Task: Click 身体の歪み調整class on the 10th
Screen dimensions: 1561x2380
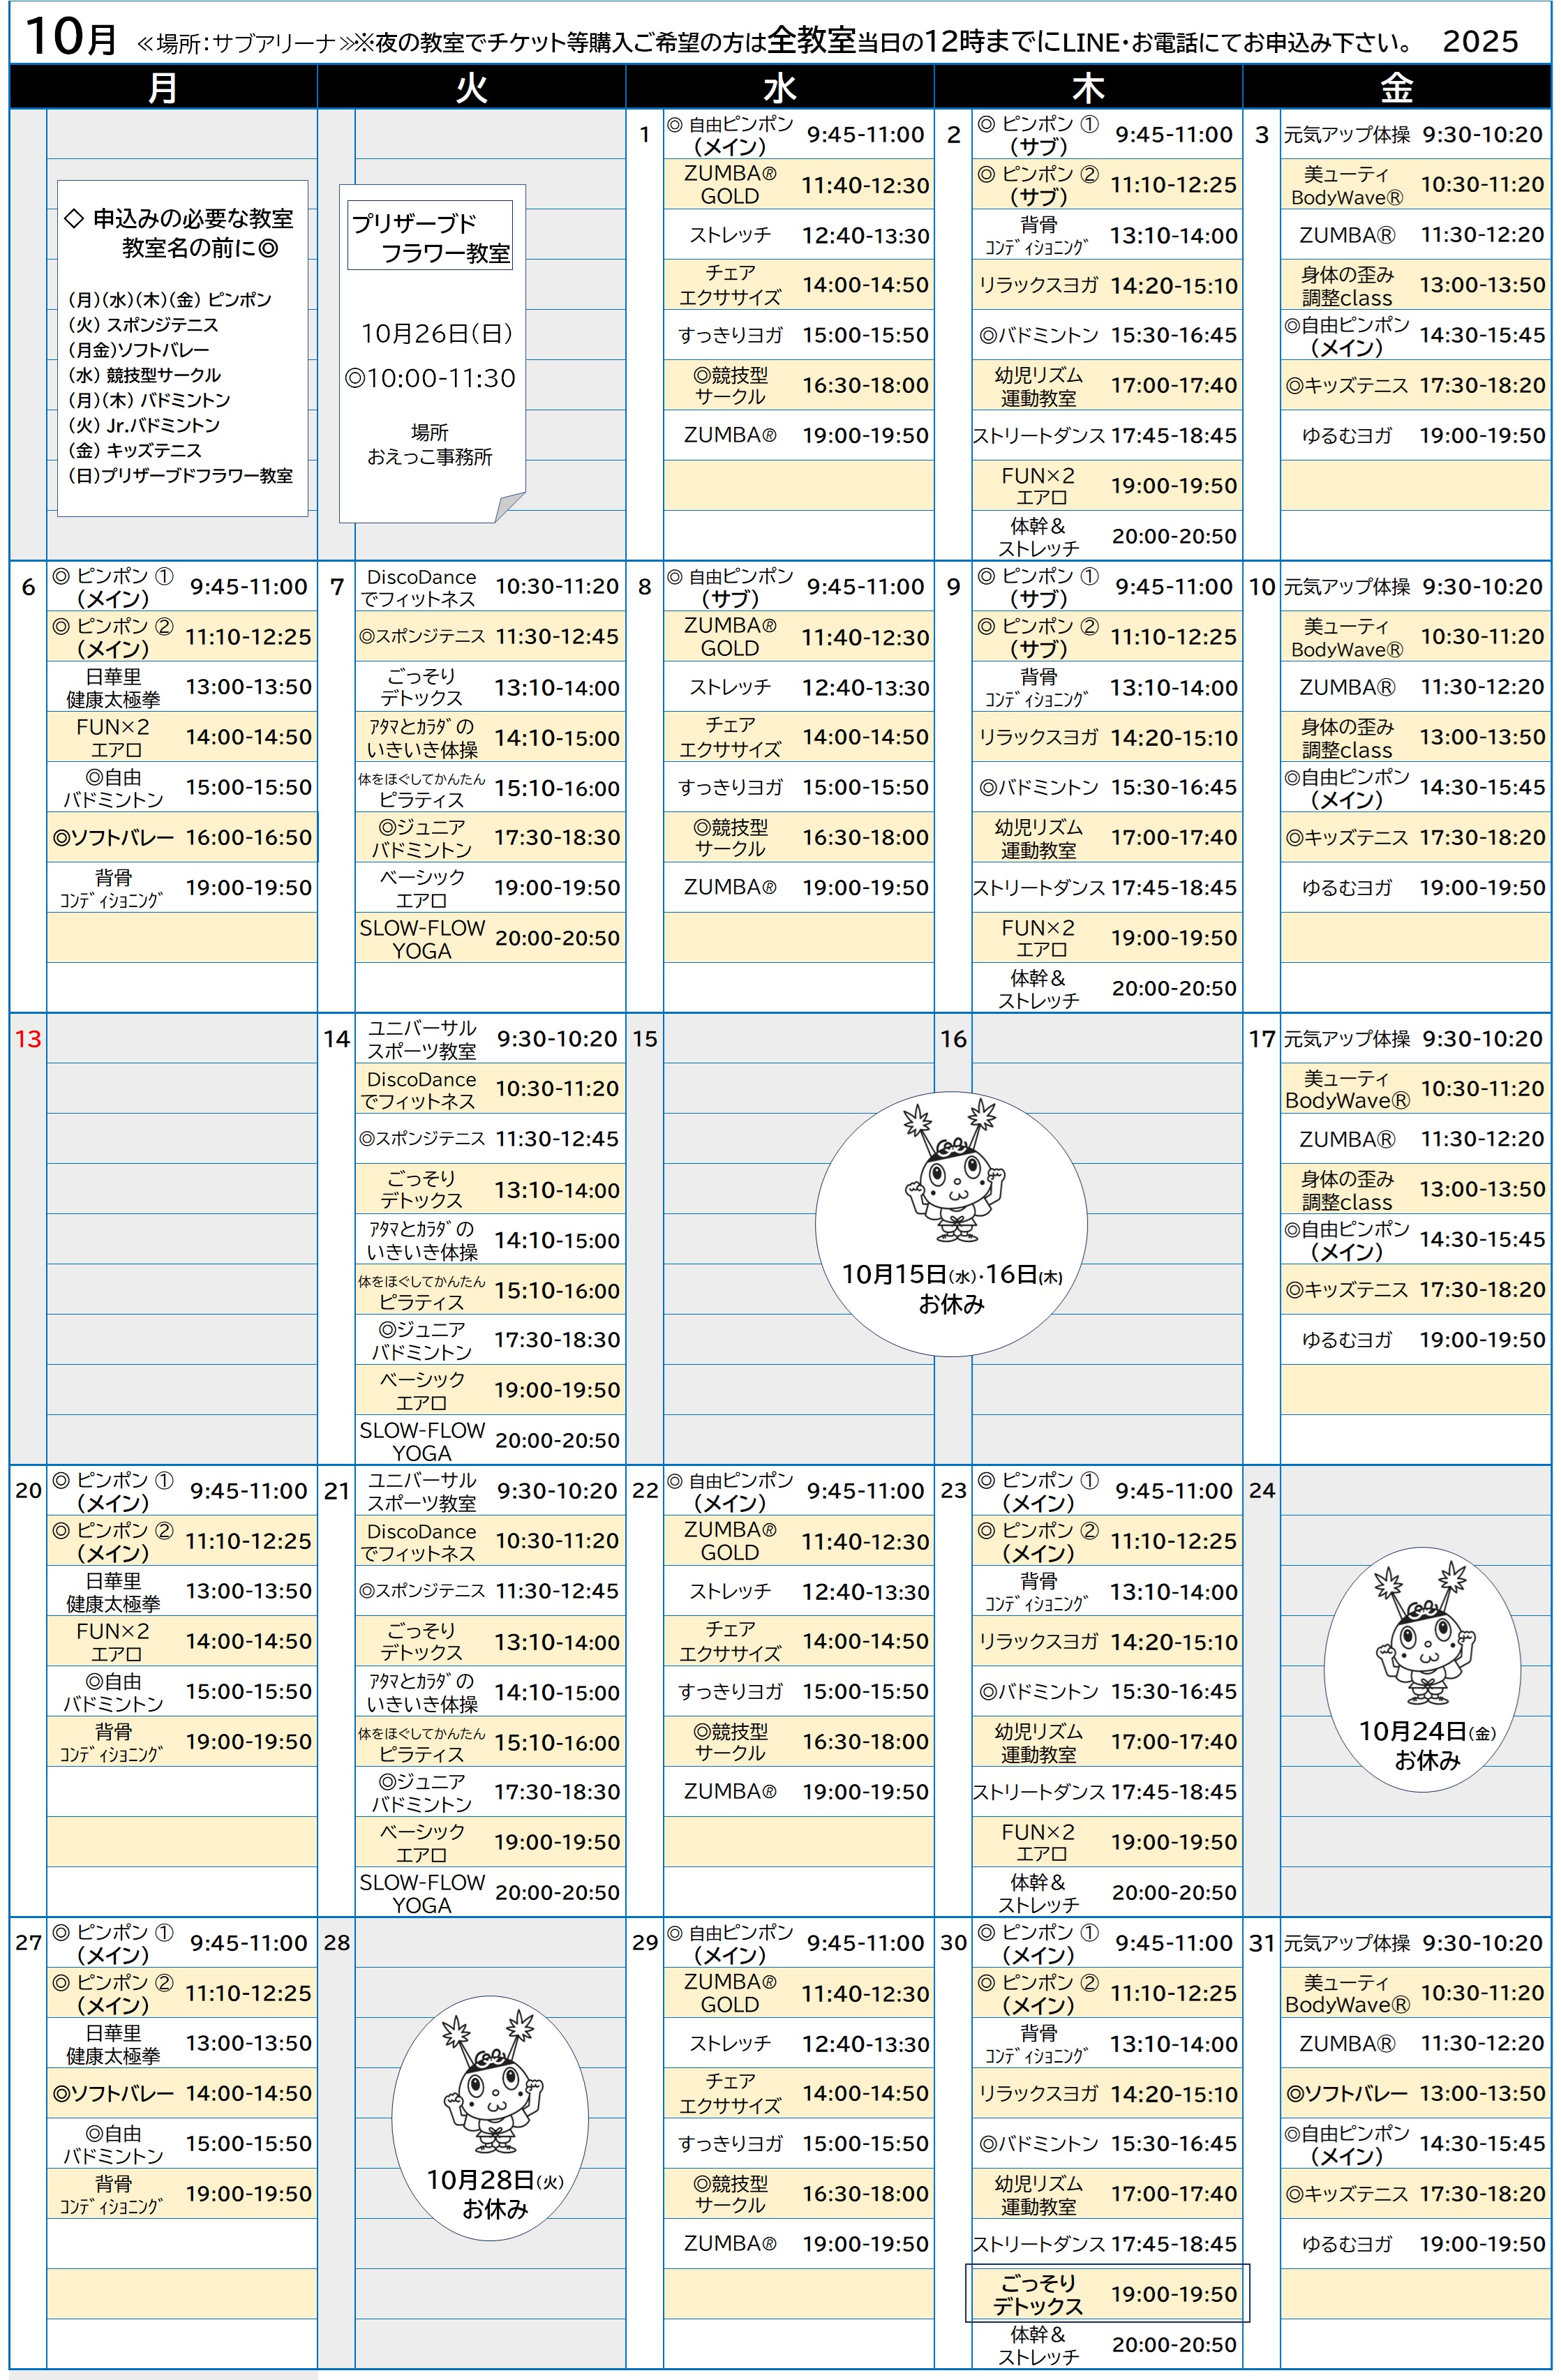Action: coord(1347,738)
